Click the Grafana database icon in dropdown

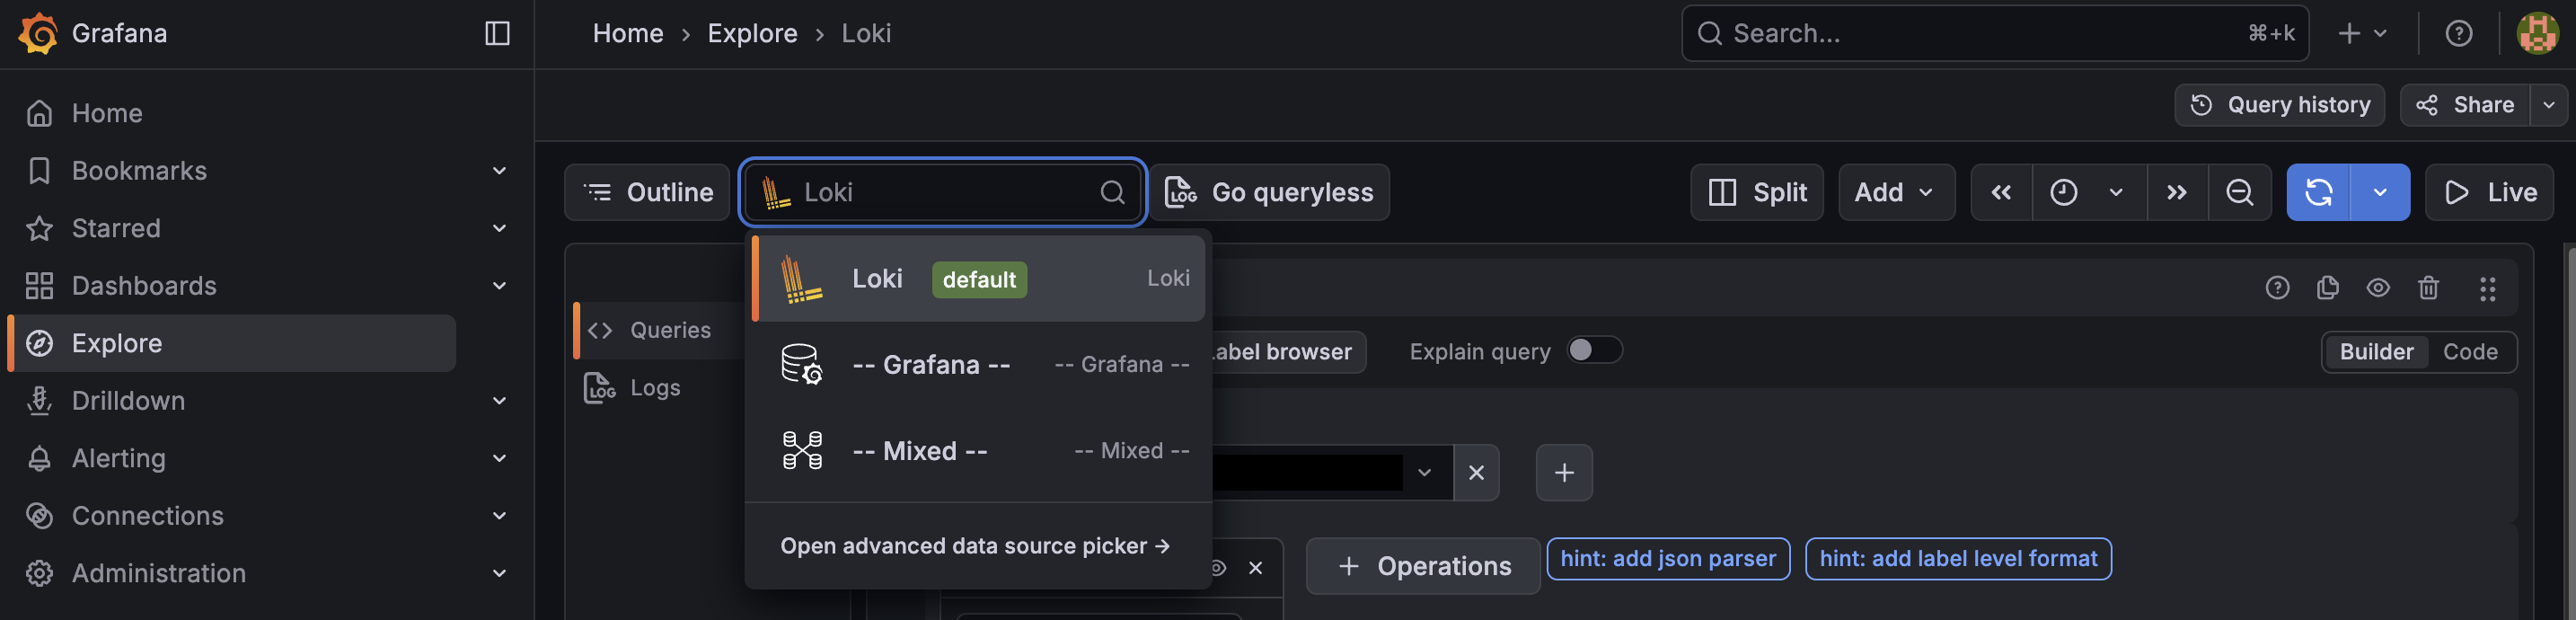(801, 364)
